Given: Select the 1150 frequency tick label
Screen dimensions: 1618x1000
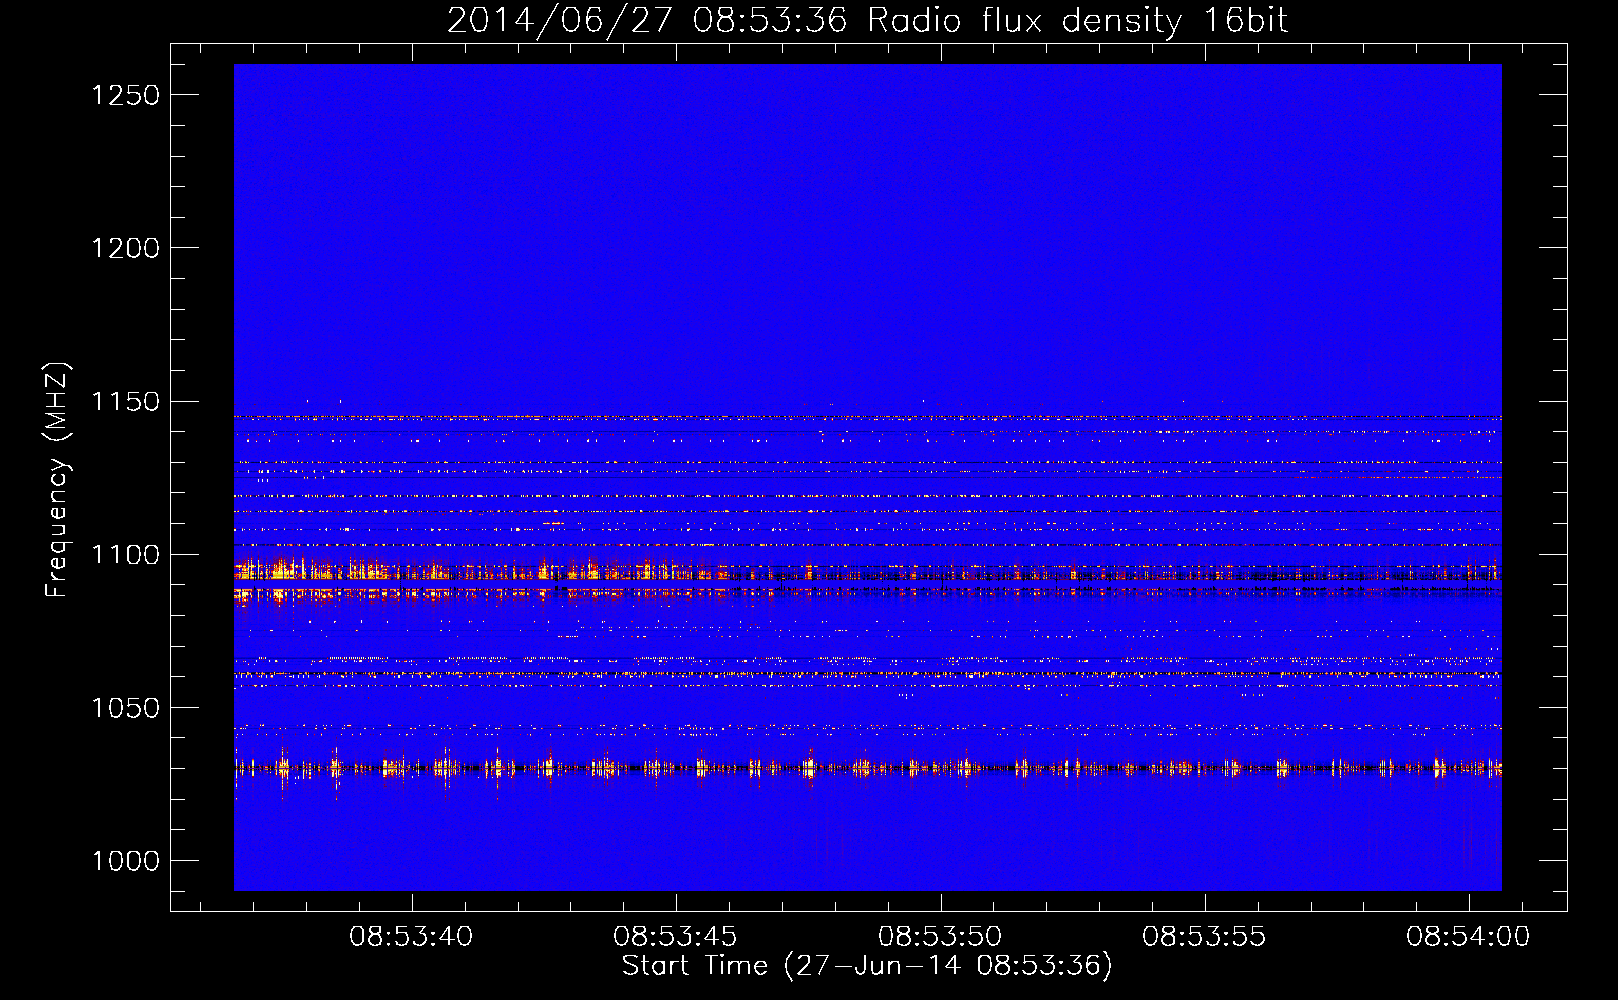Looking at the screenshot, I should (x=126, y=402).
